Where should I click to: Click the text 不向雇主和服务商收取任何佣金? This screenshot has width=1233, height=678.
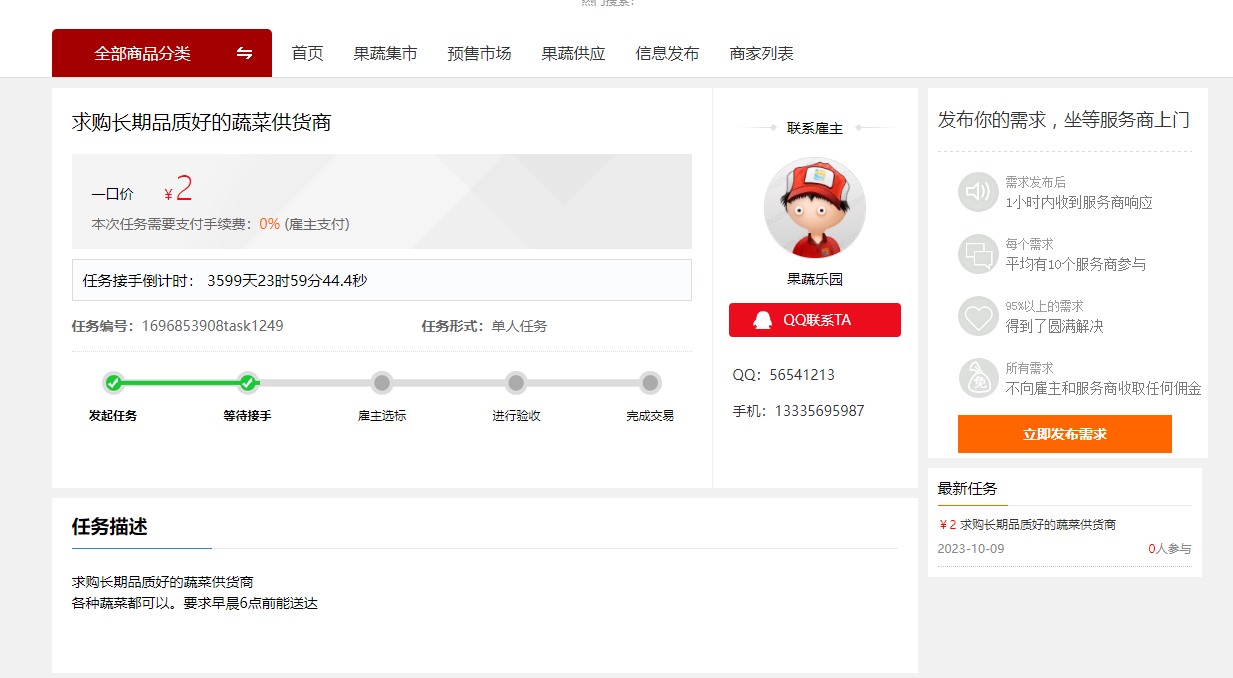tap(1103, 388)
